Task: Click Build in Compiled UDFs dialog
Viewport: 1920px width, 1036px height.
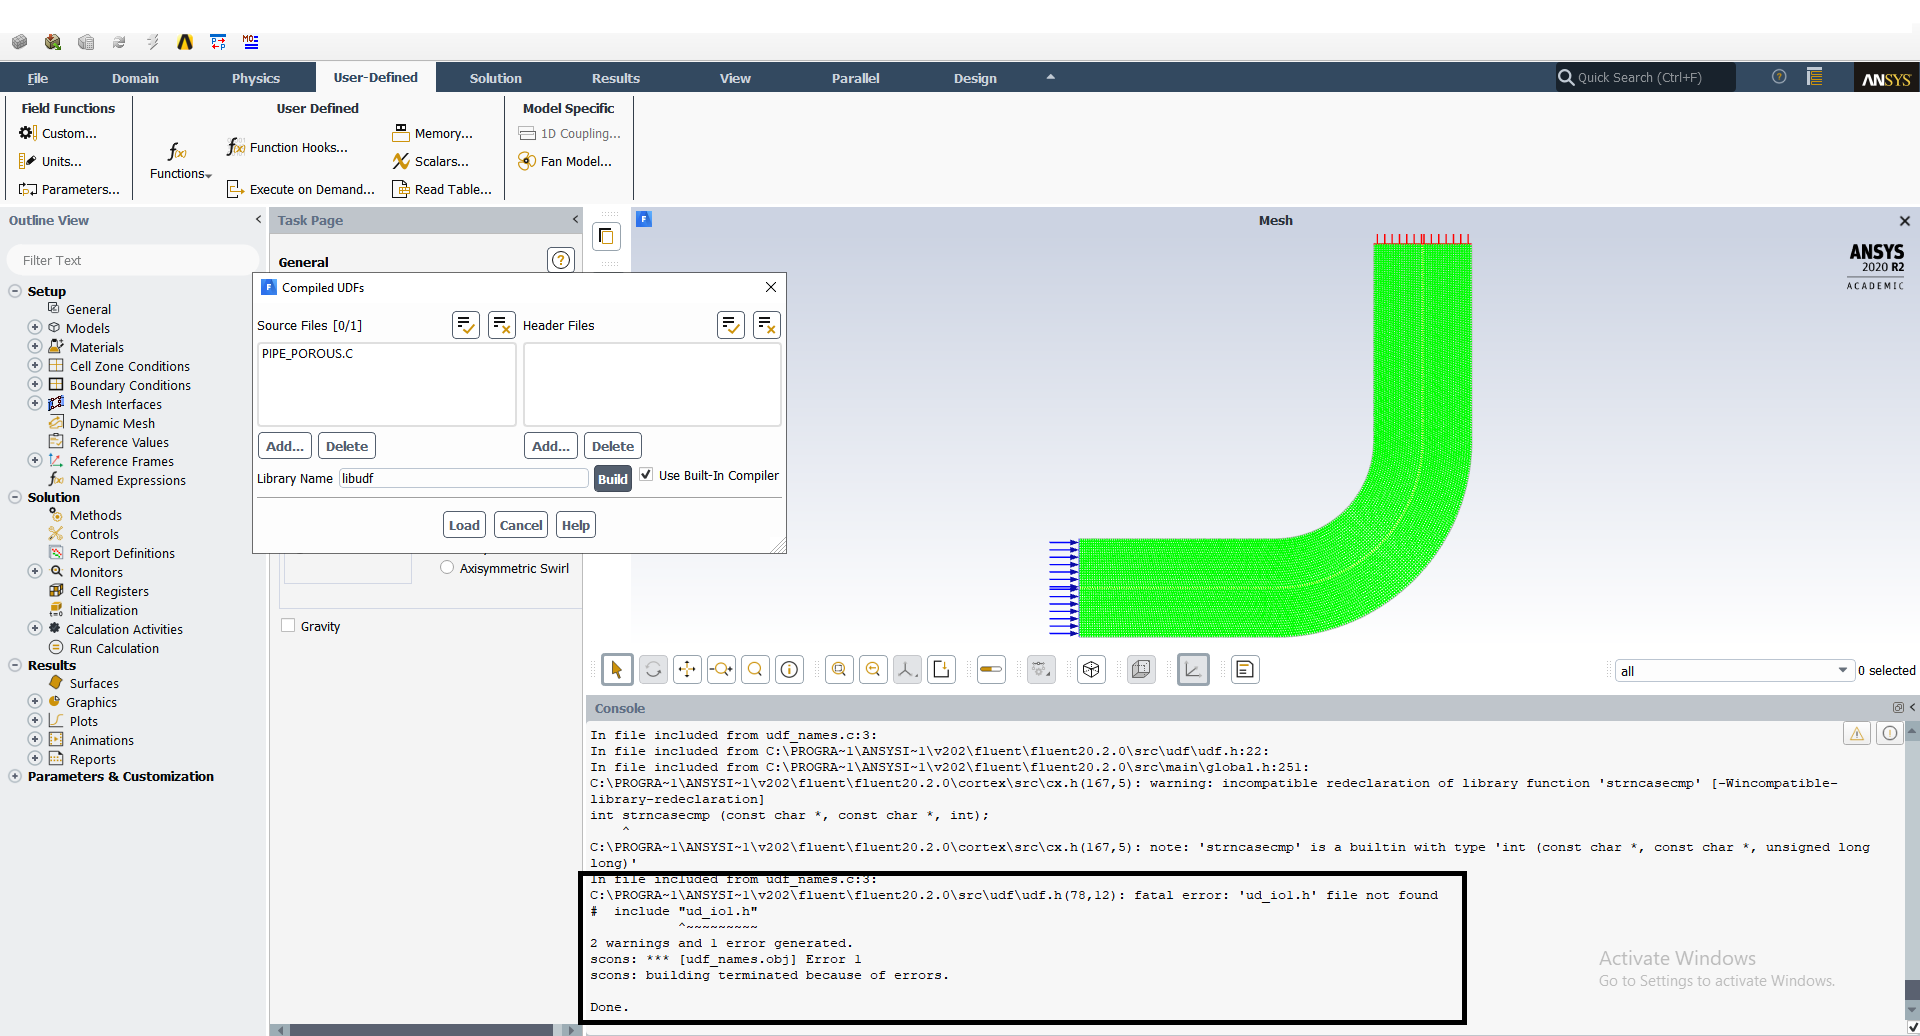Action: (x=612, y=478)
